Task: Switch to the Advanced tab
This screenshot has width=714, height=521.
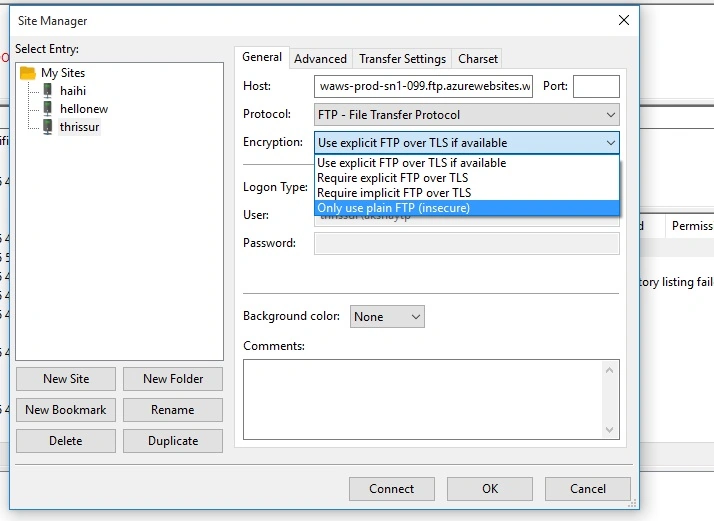Action: (320, 59)
